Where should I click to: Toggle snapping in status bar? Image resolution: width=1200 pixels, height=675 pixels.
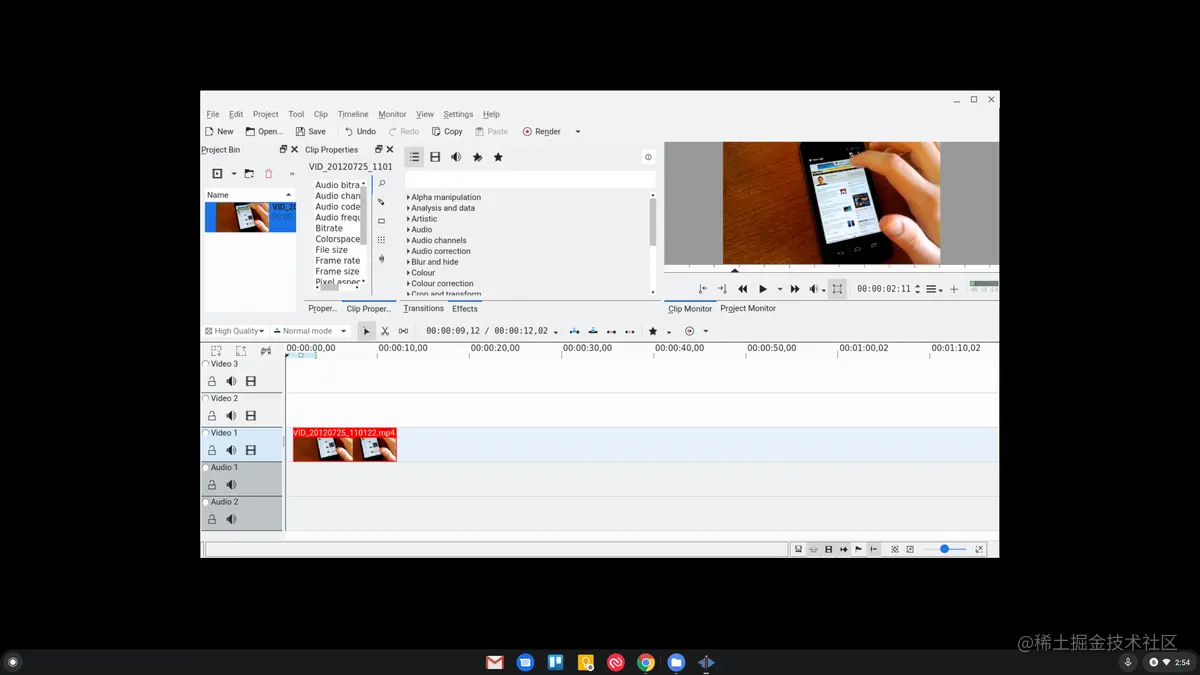click(874, 549)
